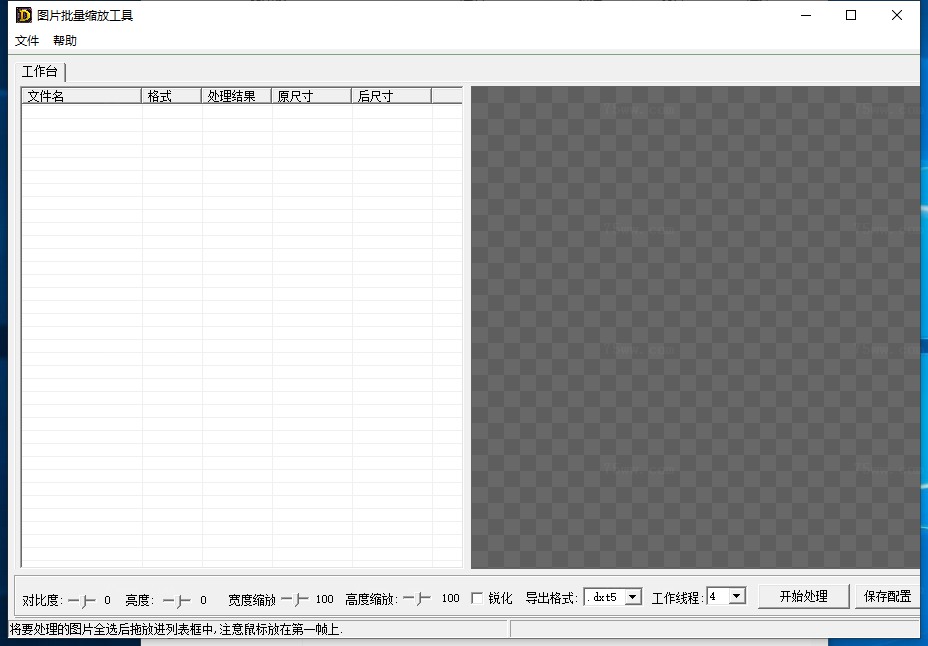This screenshot has width=928, height=646.
Task: Click the 亮度 slider handle
Action: coord(177,600)
